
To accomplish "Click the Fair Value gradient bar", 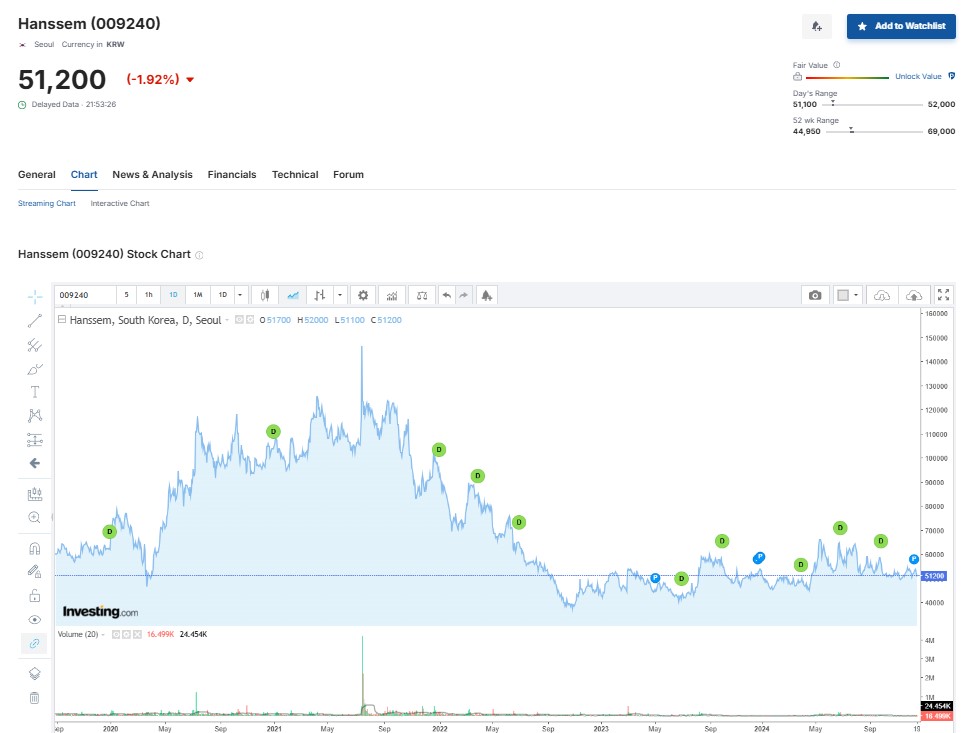I will point(847,78).
